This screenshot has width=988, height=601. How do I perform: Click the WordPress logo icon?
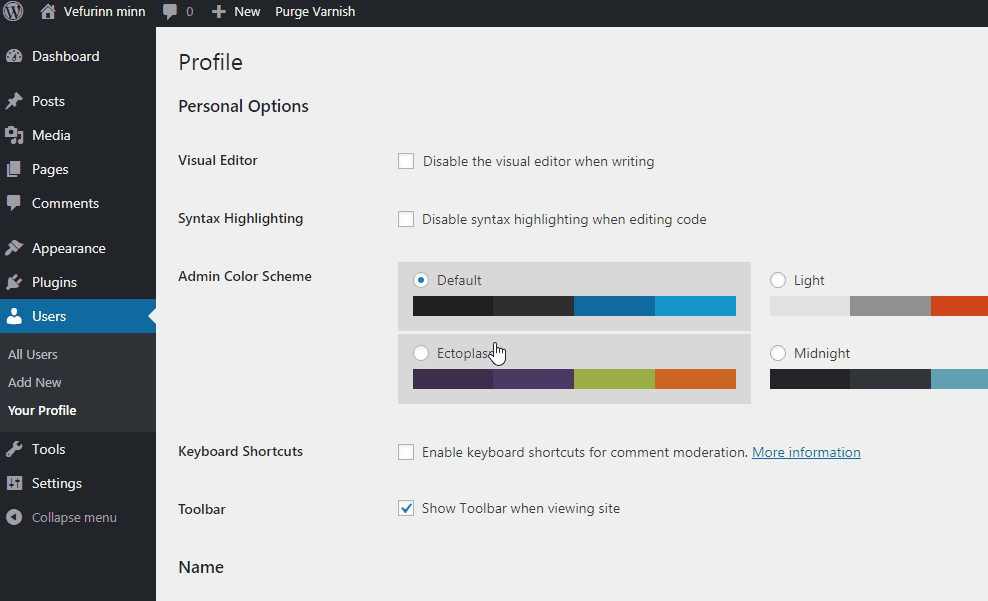coord(13,12)
